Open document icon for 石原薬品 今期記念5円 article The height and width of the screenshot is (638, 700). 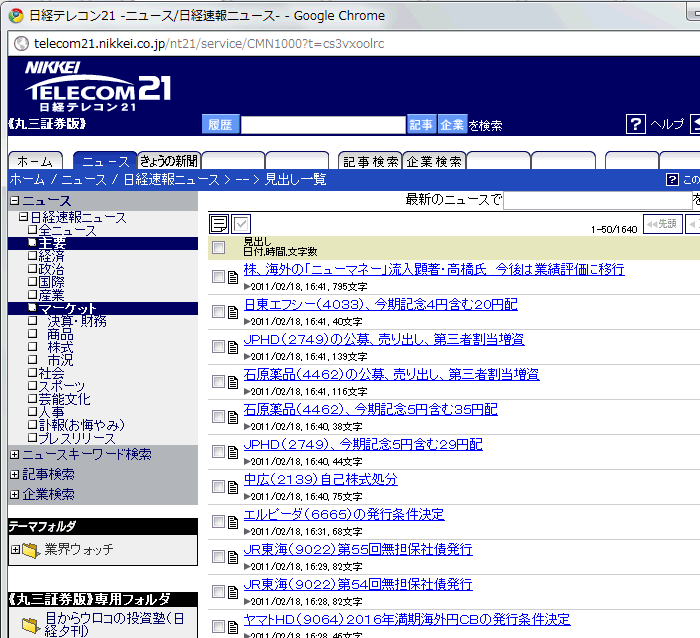(x=233, y=417)
